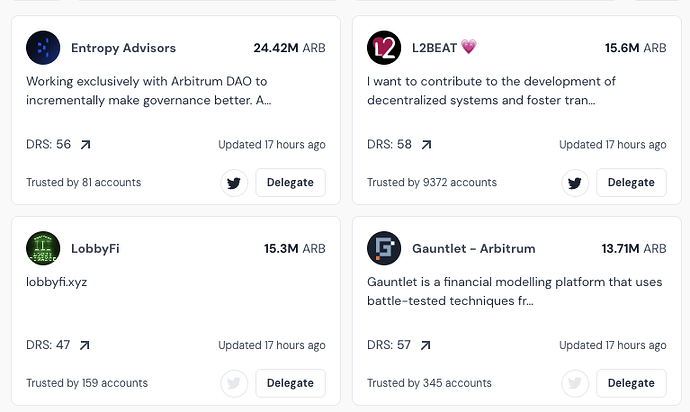The height and width of the screenshot is (412, 690).
Task: Click the LobbyFi avatar icon
Action: click(x=43, y=248)
